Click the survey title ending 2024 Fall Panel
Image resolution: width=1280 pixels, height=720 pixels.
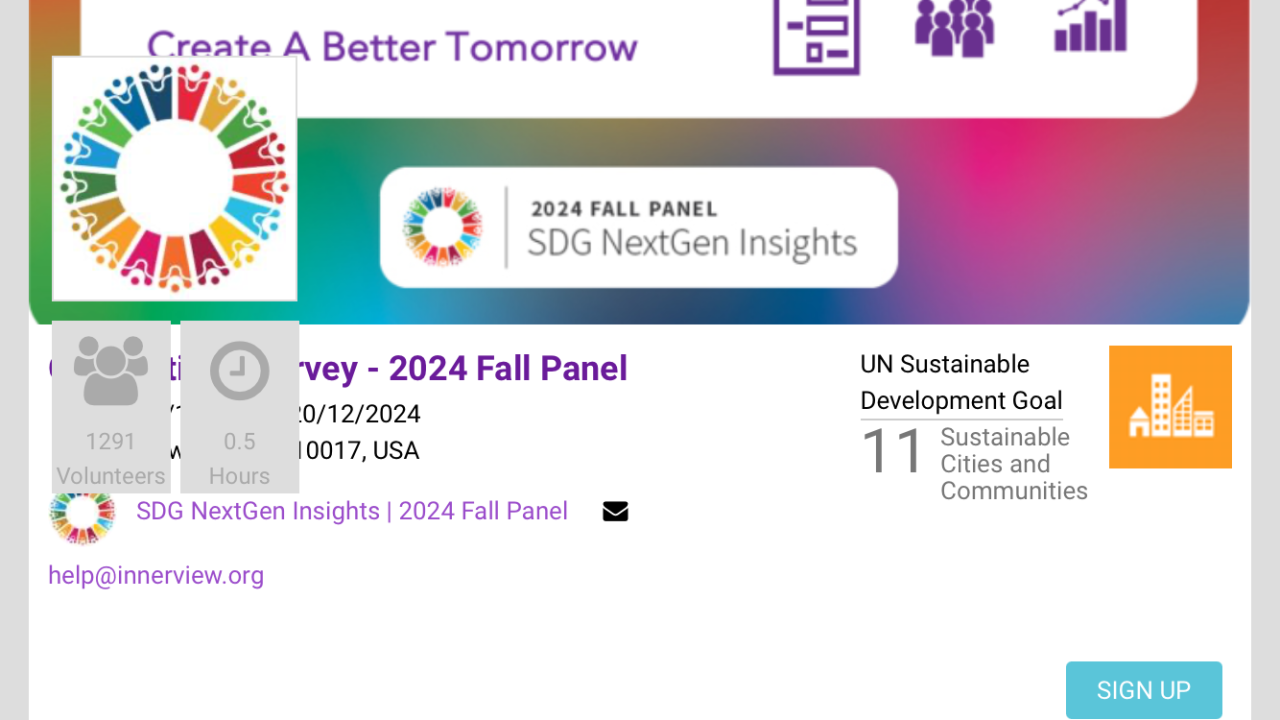458,368
